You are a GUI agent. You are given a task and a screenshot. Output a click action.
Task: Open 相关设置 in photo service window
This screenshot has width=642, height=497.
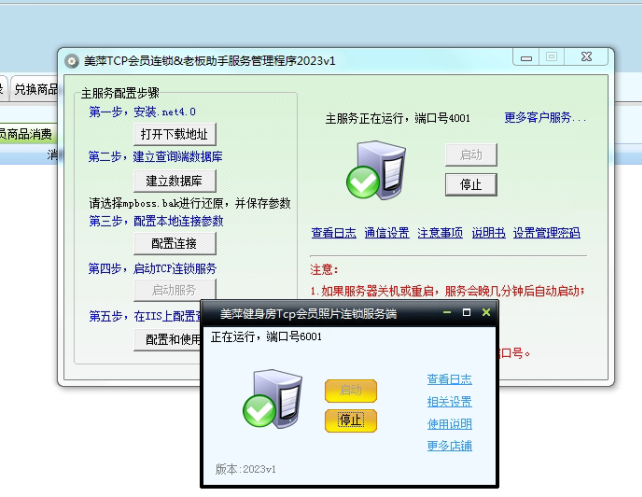pyautogui.click(x=449, y=402)
